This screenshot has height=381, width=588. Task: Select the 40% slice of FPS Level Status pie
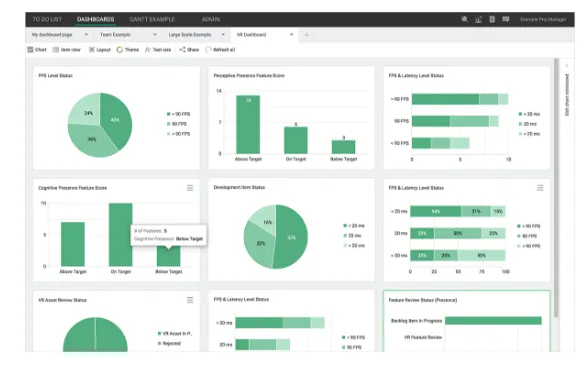[116, 120]
